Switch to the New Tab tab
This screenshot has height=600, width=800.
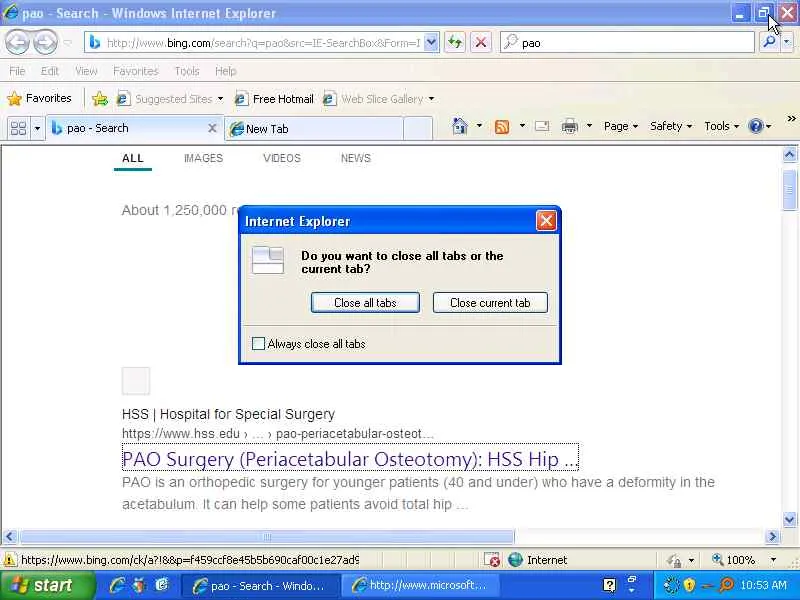[314, 129]
